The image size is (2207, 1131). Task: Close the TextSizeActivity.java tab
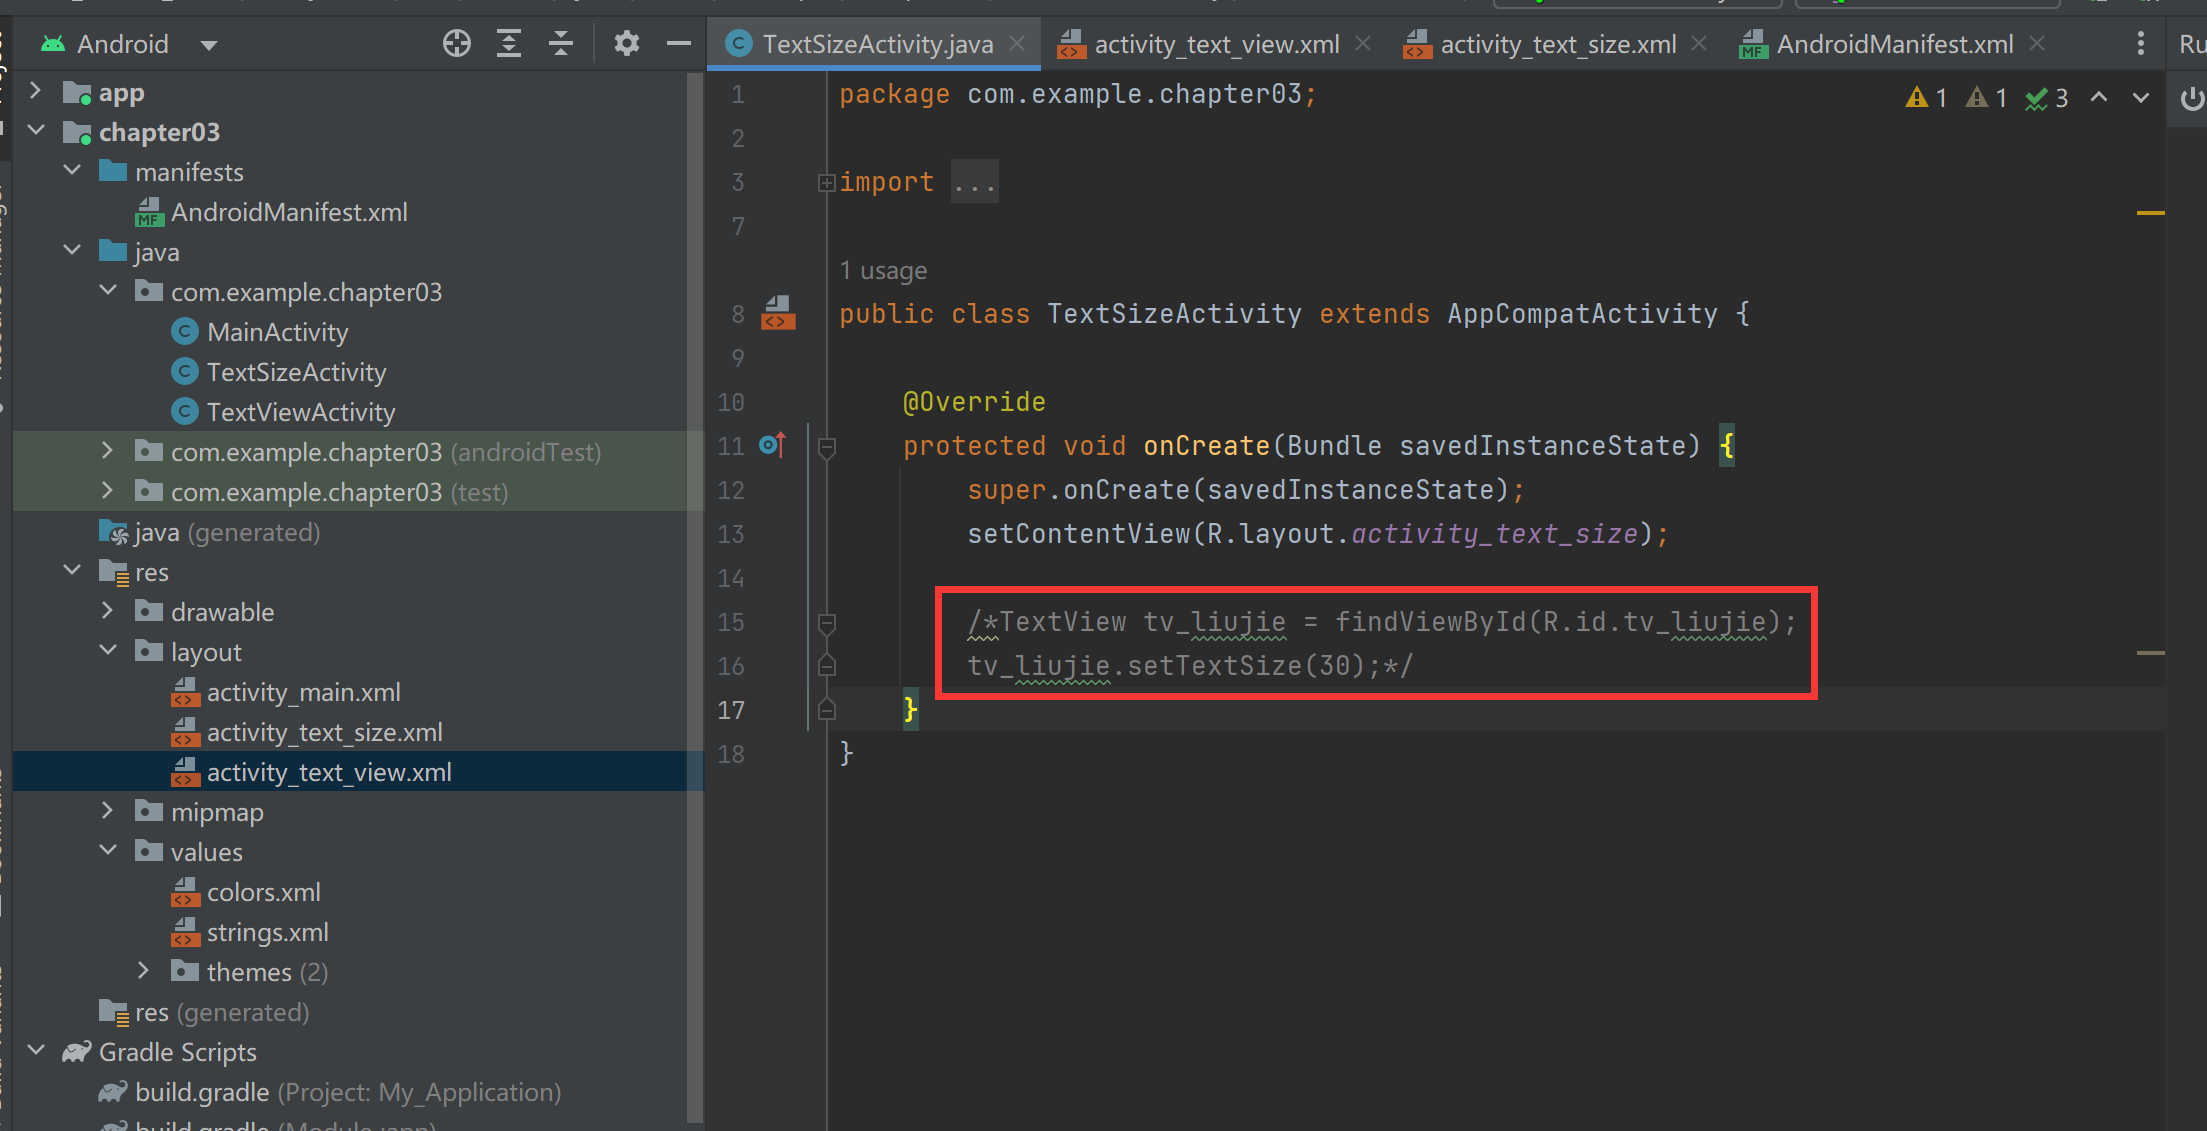(x=1017, y=43)
